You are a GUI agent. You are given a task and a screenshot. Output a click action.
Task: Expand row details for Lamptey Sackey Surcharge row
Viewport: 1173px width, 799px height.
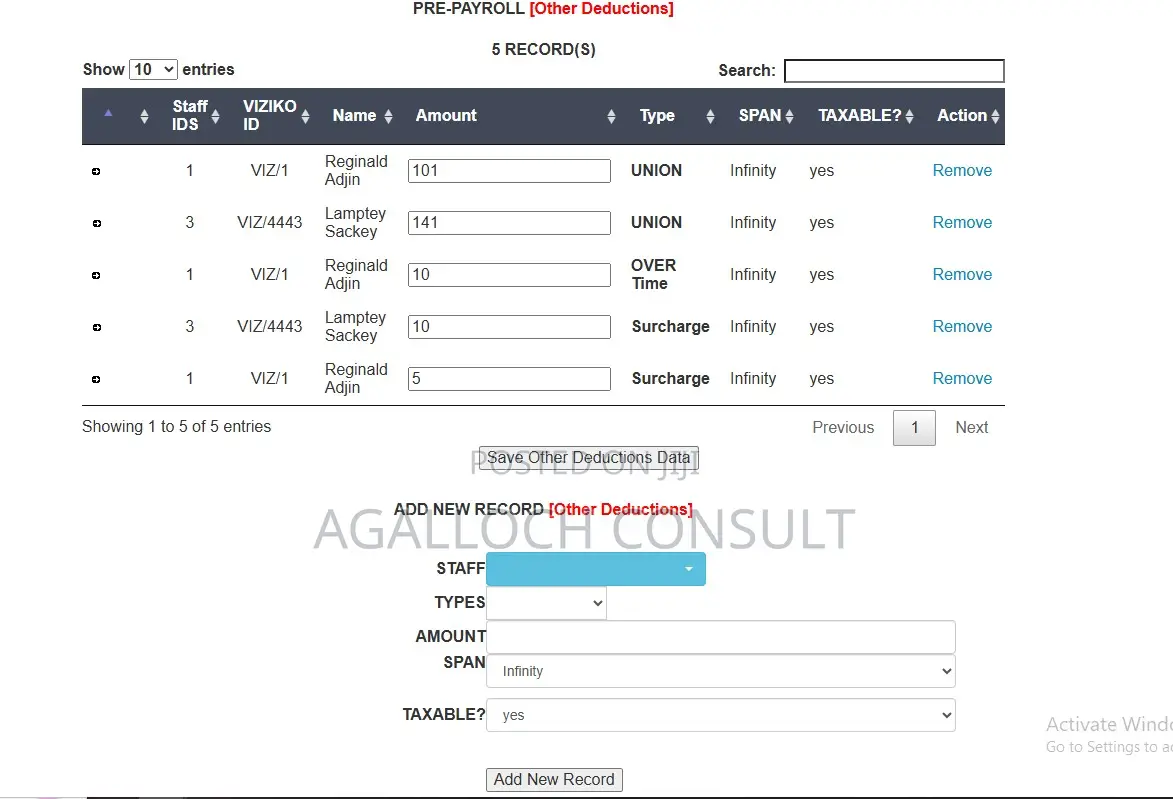tap(97, 327)
